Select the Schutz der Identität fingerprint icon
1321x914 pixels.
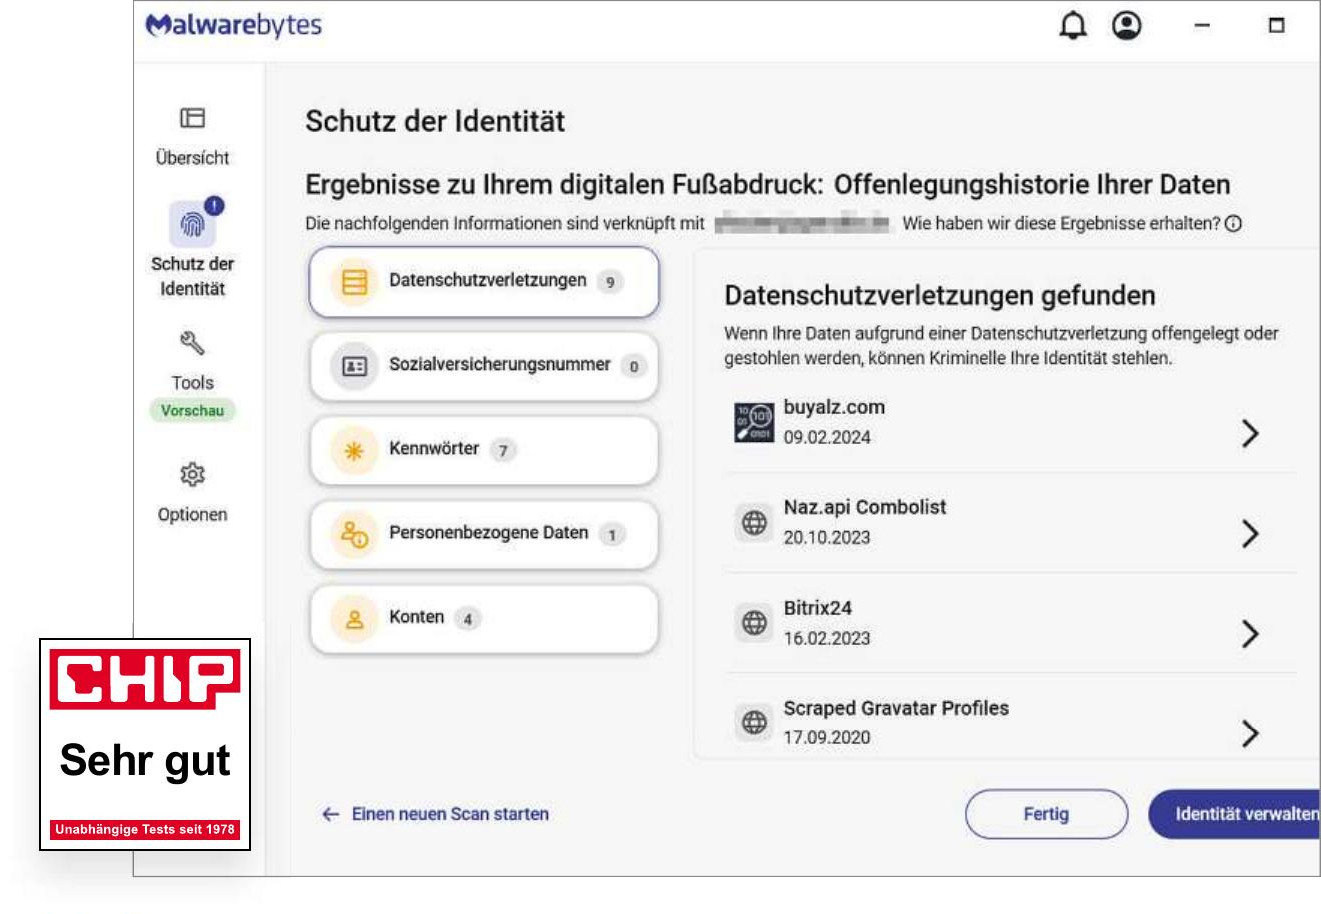click(192, 225)
